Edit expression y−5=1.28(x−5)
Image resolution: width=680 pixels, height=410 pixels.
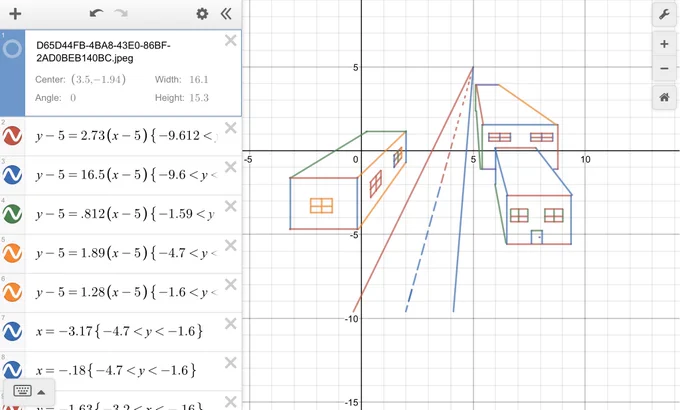coord(127,292)
